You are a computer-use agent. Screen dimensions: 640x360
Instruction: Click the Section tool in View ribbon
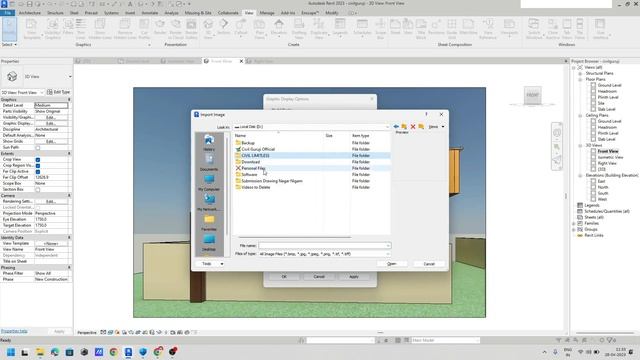(224, 27)
